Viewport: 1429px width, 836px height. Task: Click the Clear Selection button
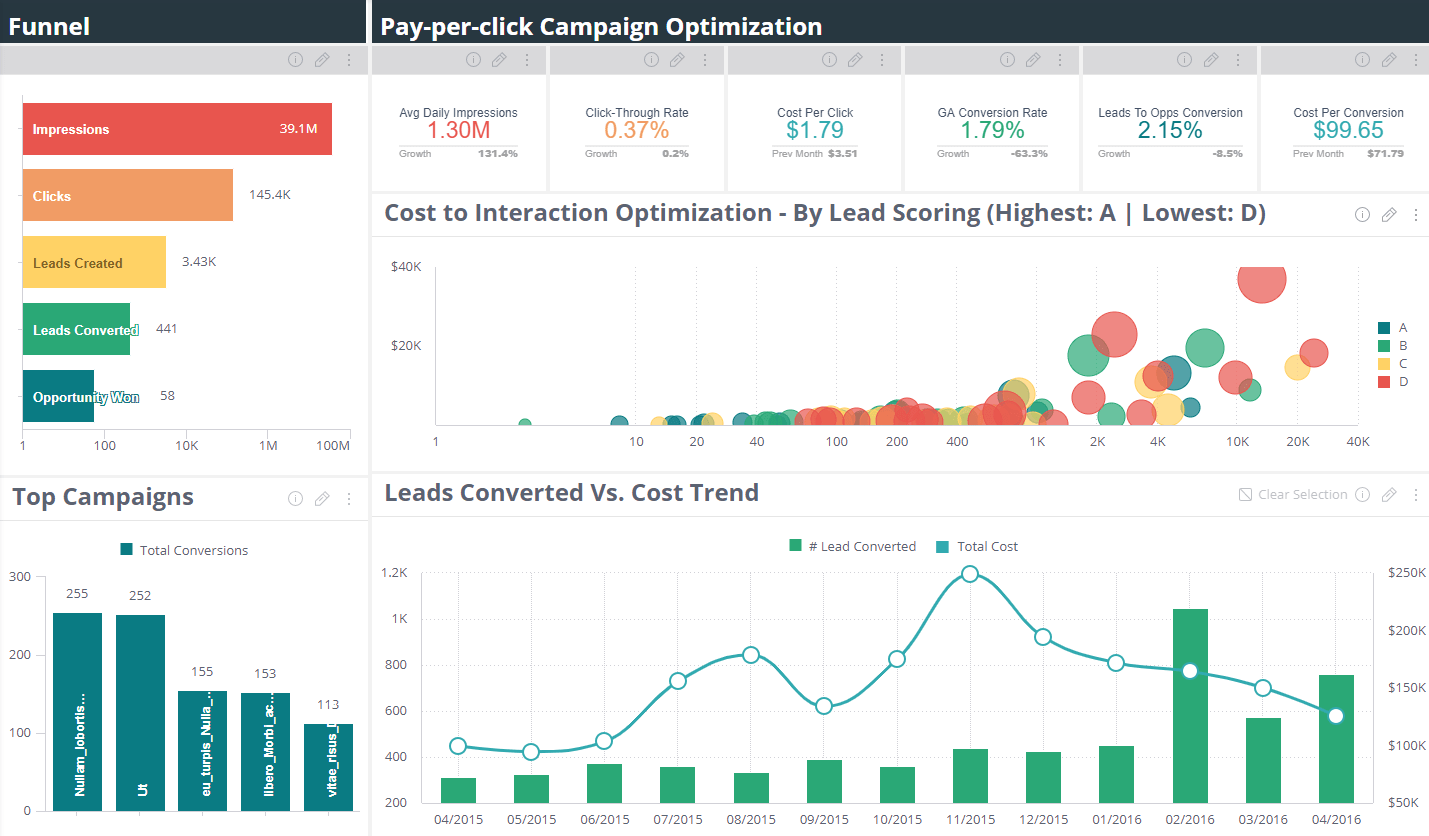point(1294,494)
